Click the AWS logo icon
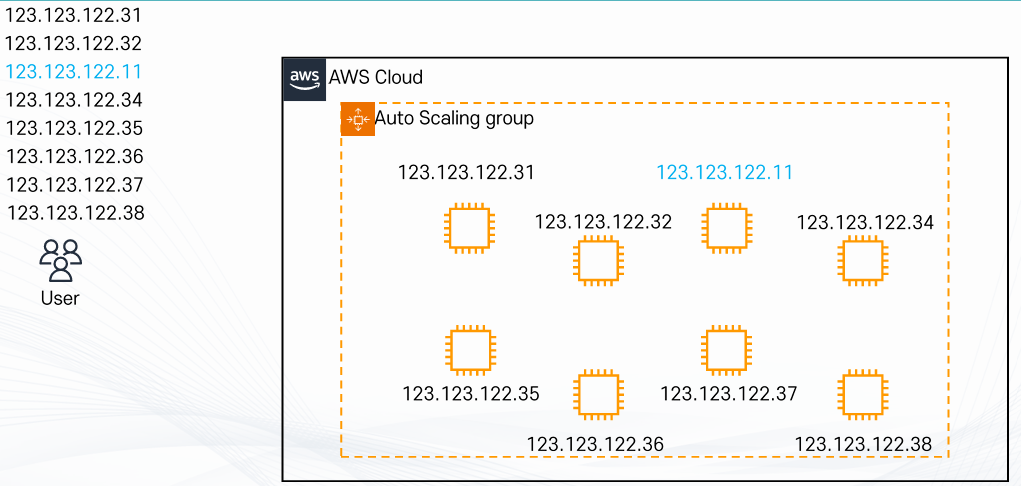Viewport: 1021px width, 486px height. (305, 79)
